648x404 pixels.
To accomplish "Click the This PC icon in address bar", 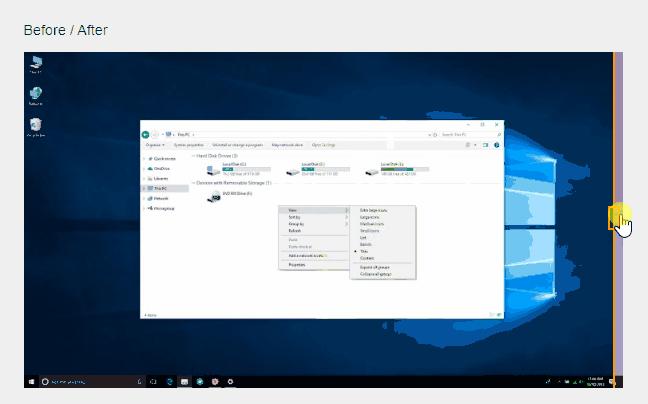I will click(169, 134).
